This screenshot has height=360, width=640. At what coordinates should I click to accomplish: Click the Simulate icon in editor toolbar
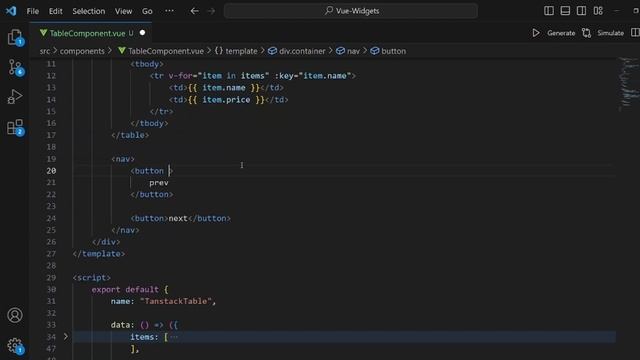[x=587, y=33]
